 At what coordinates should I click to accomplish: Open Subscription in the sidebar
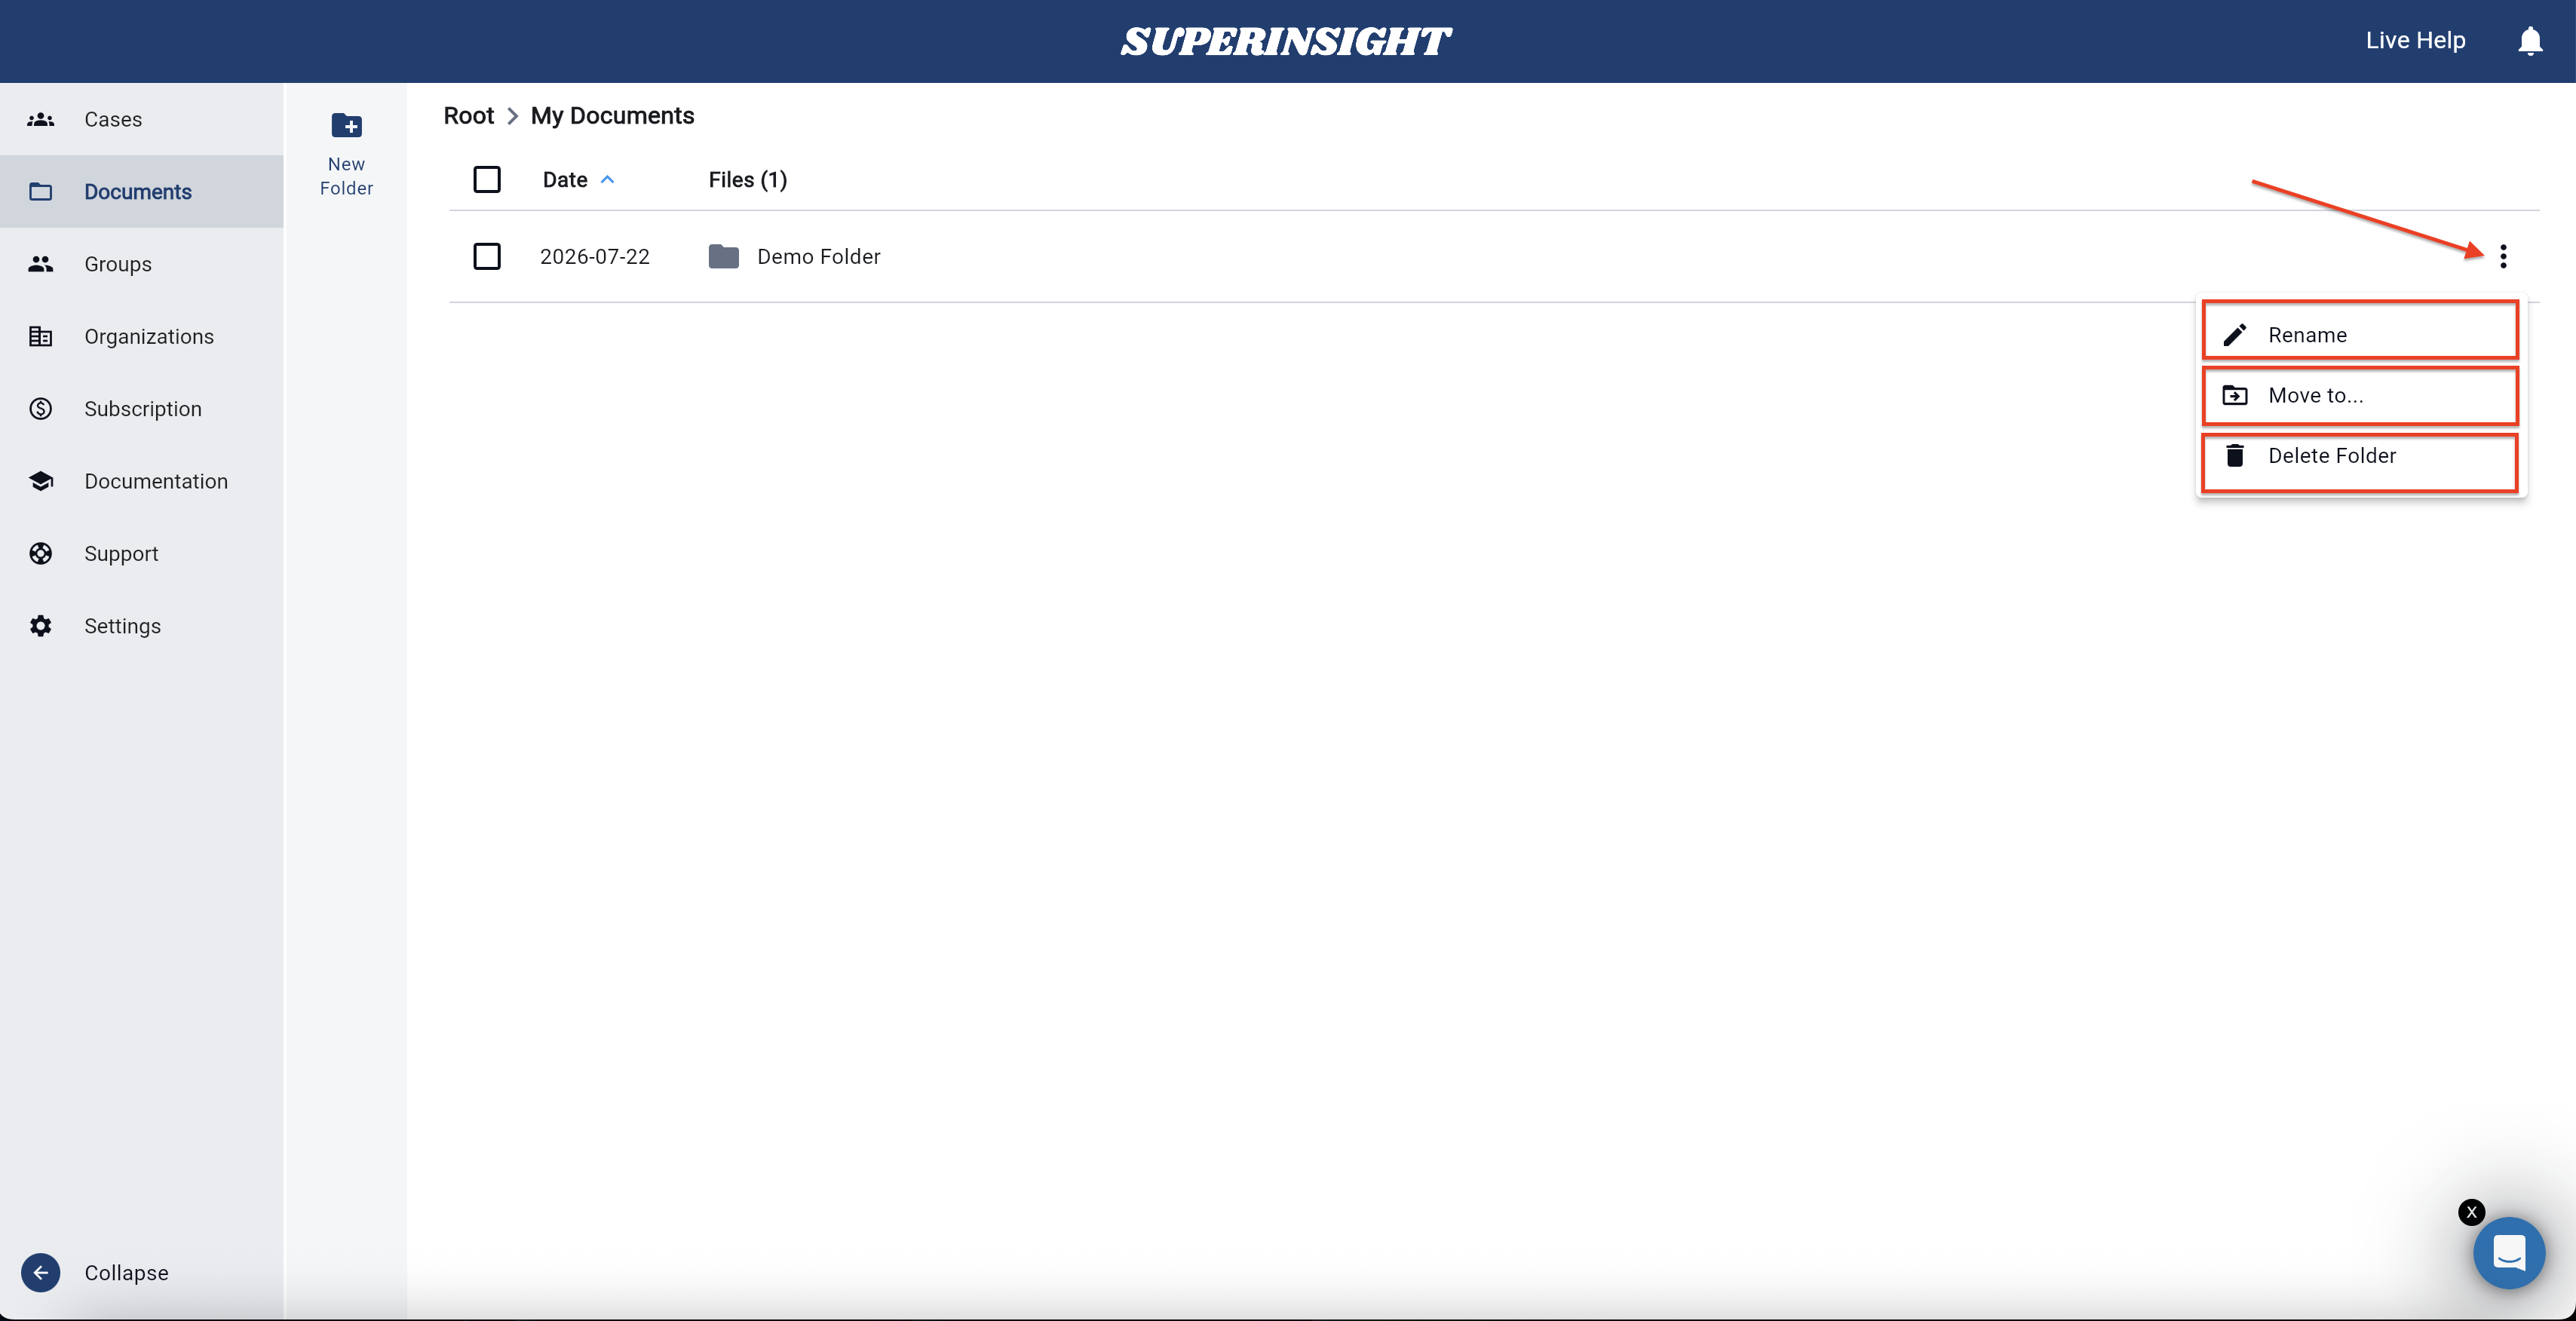pos(142,409)
